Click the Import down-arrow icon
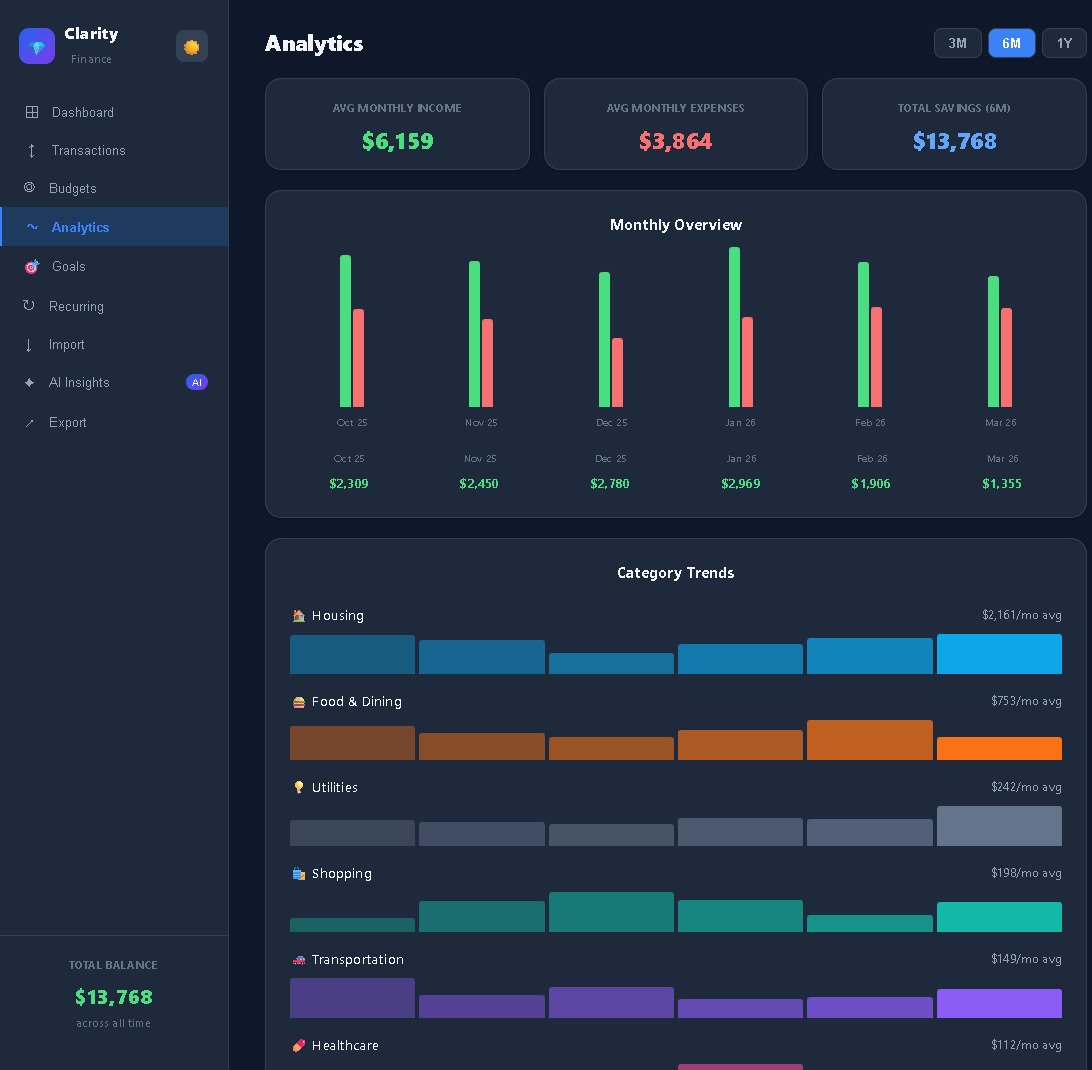The height and width of the screenshot is (1070, 1092). pos(29,345)
